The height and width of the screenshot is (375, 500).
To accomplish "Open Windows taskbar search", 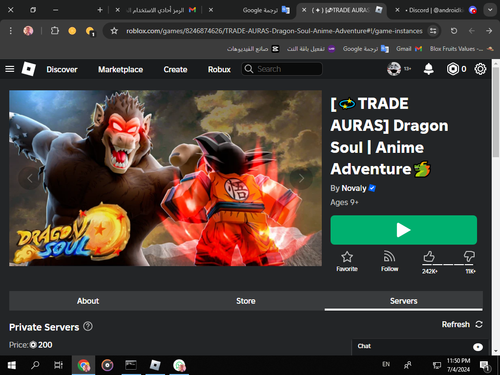I will click(35, 365).
